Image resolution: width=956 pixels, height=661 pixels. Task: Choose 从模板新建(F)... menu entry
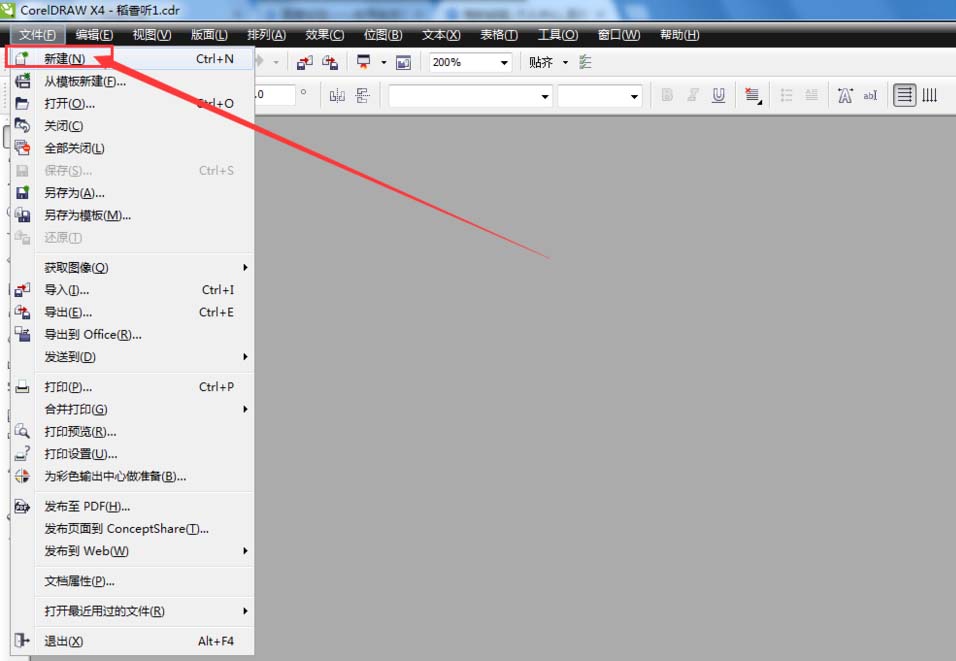tap(132, 81)
